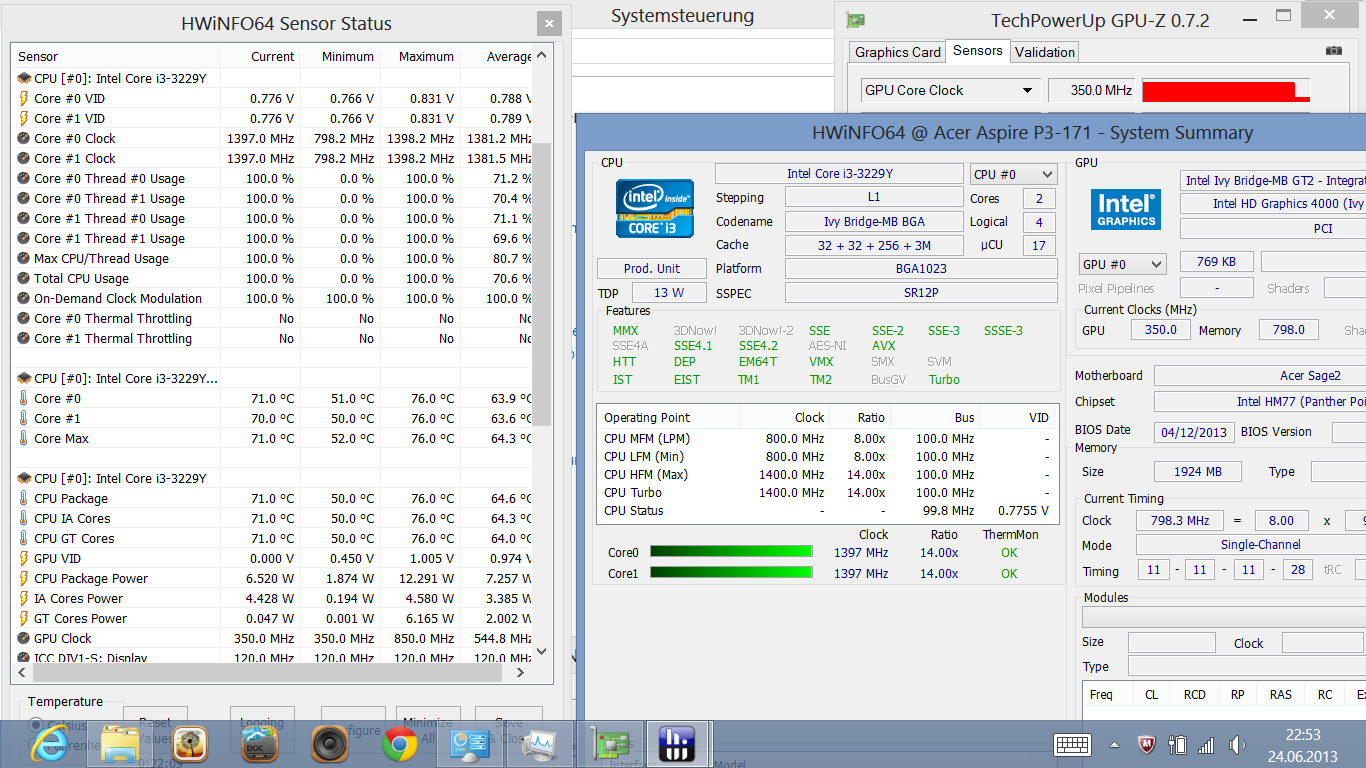Image resolution: width=1366 pixels, height=768 pixels.
Task: Click the gauge icon beside GPU Clock
Action: tap(24, 638)
